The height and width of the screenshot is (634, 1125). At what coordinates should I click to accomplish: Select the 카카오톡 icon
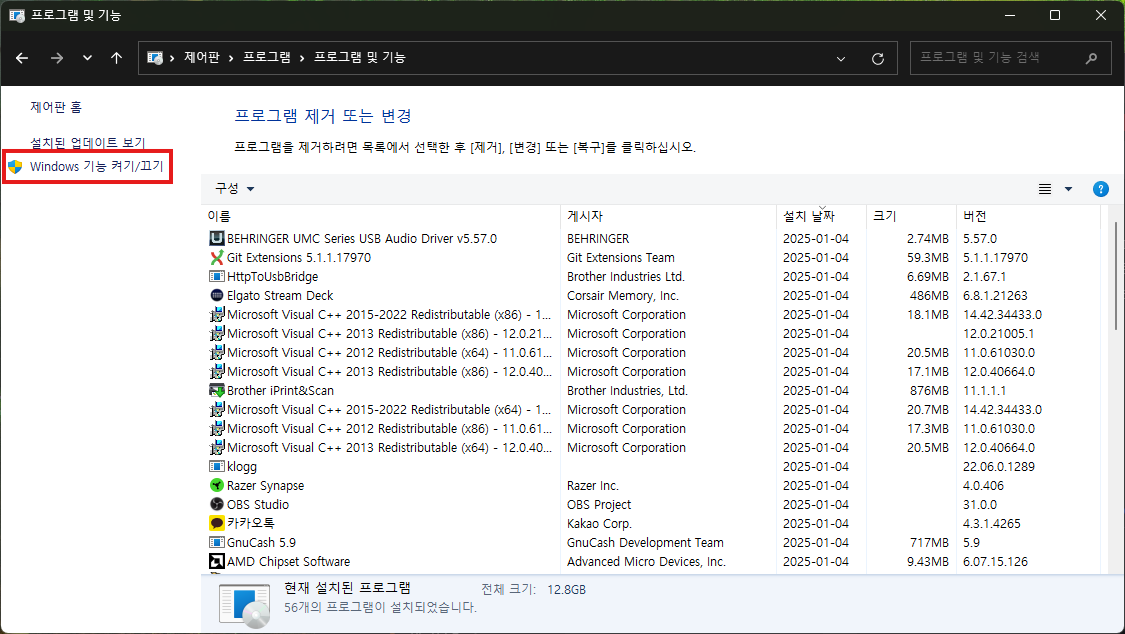point(217,523)
